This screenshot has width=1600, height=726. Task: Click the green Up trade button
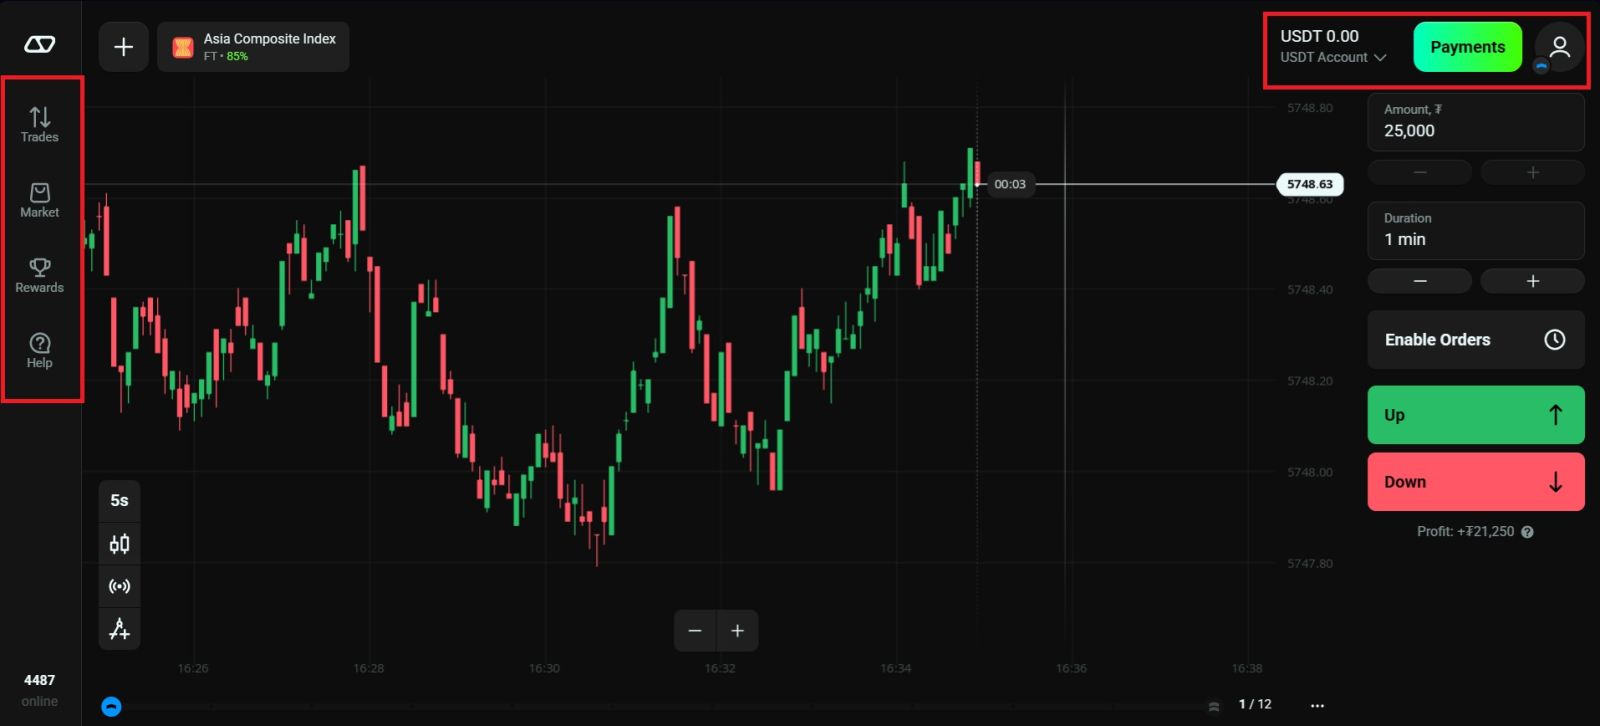(x=1475, y=415)
